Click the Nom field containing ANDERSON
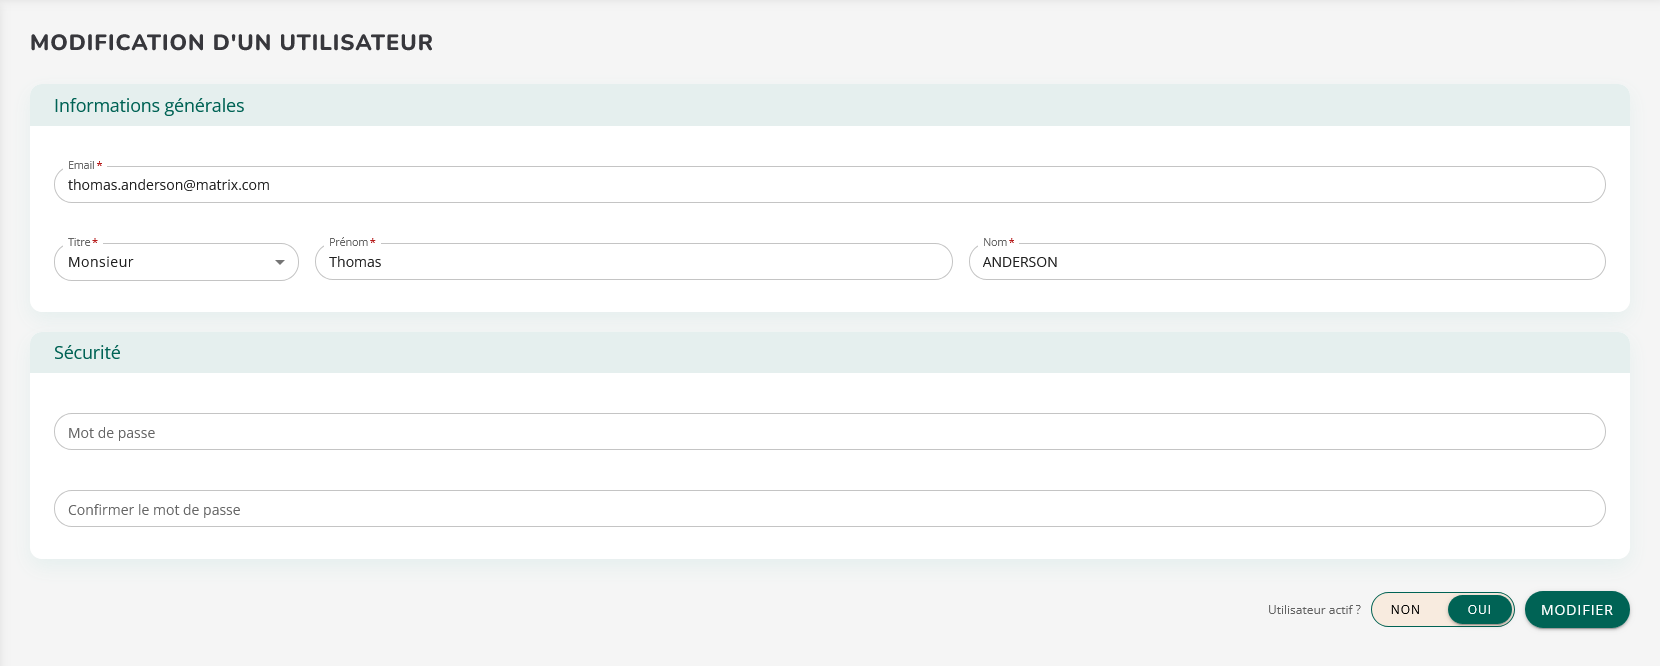The width and height of the screenshot is (1660, 666). [1286, 262]
